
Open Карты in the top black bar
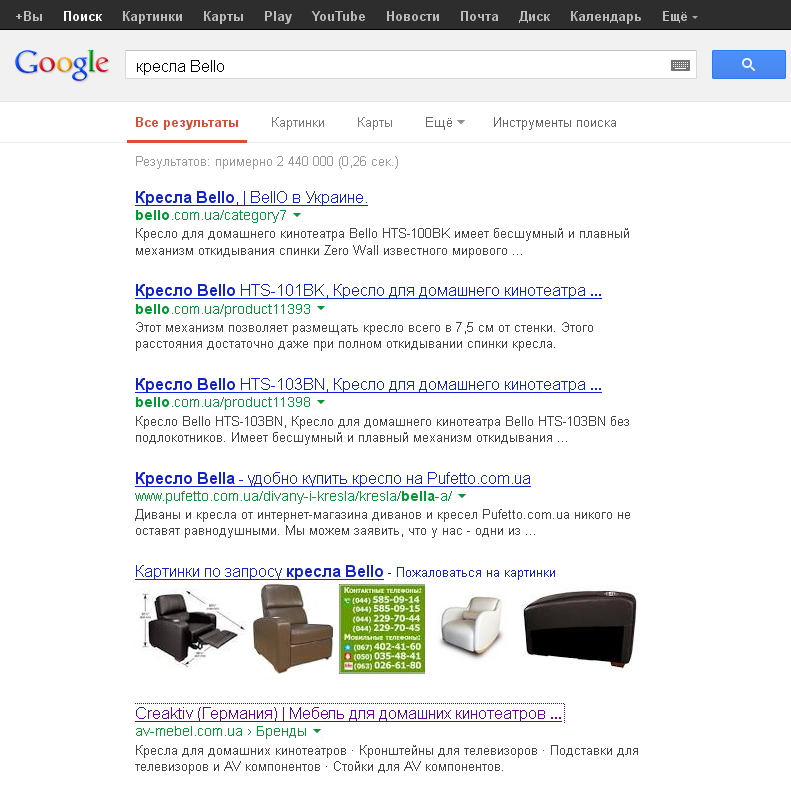pos(223,16)
